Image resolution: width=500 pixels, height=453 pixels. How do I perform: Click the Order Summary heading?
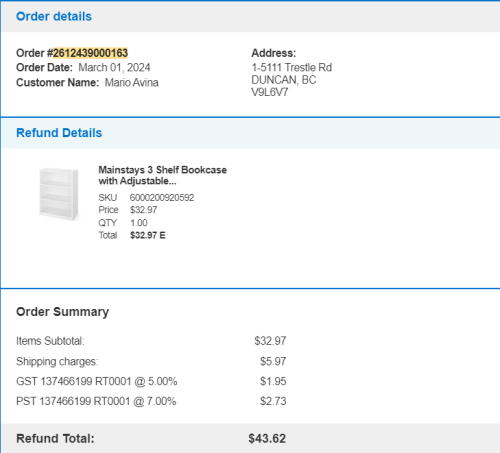[62, 312]
